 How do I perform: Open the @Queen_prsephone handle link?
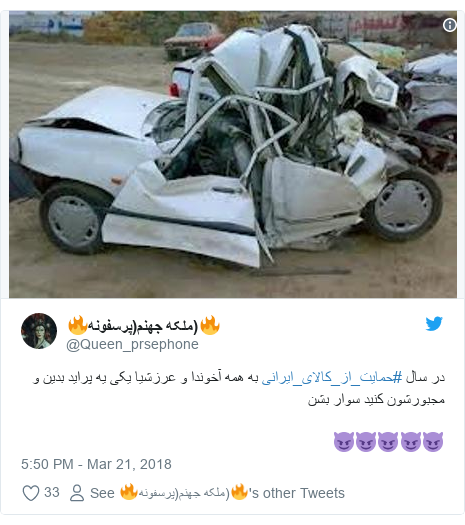(x=132, y=345)
